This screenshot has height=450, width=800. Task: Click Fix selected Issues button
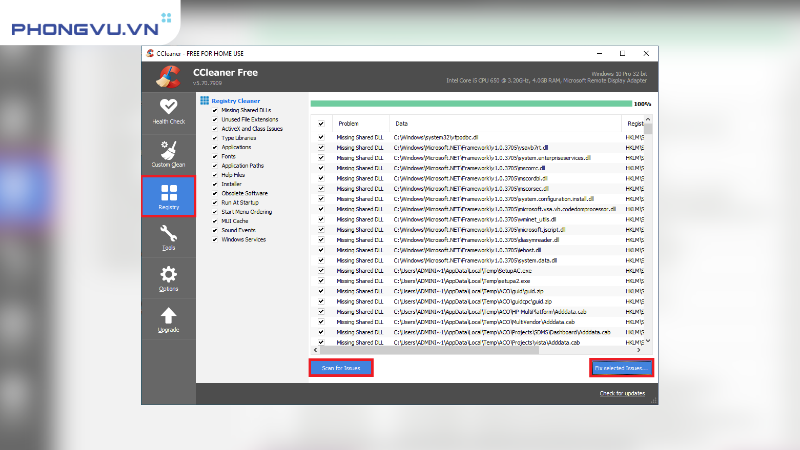coord(621,368)
